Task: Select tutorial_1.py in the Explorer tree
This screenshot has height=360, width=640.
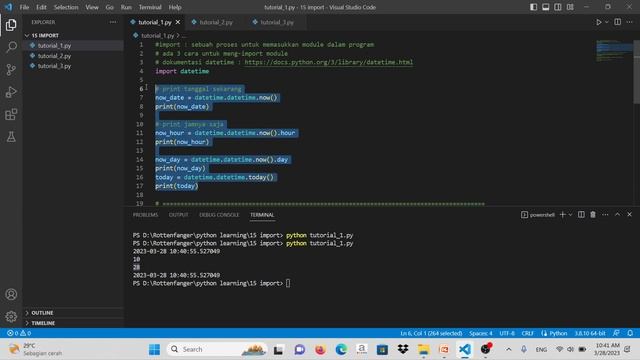Action: (73, 46)
